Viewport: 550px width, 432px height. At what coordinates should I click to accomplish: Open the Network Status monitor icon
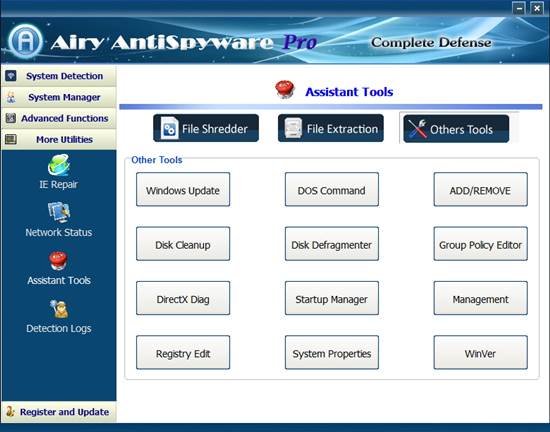(x=59, y=212)
